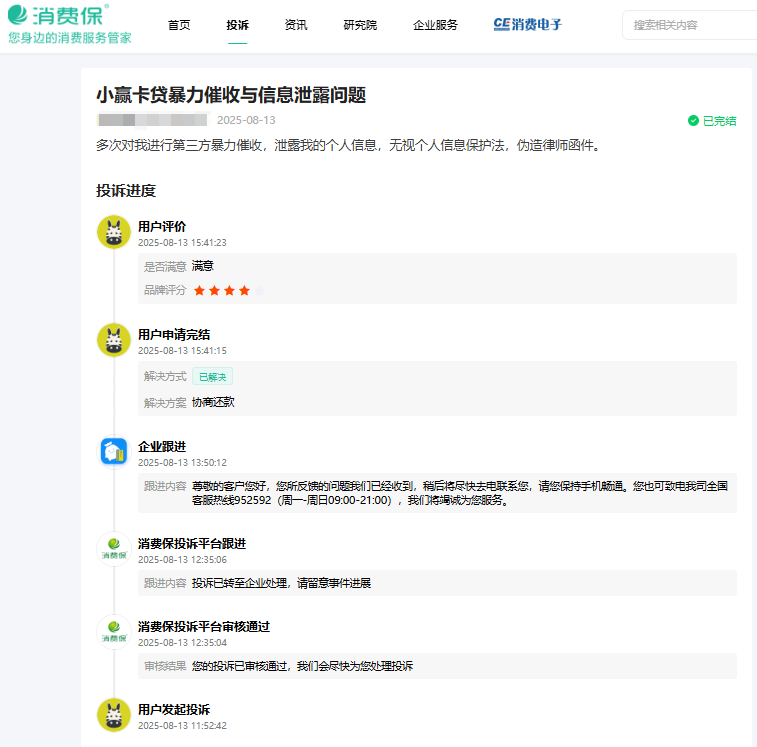
Task: Click the 投诉进度 section heading
Action: [x=126, y=191]
